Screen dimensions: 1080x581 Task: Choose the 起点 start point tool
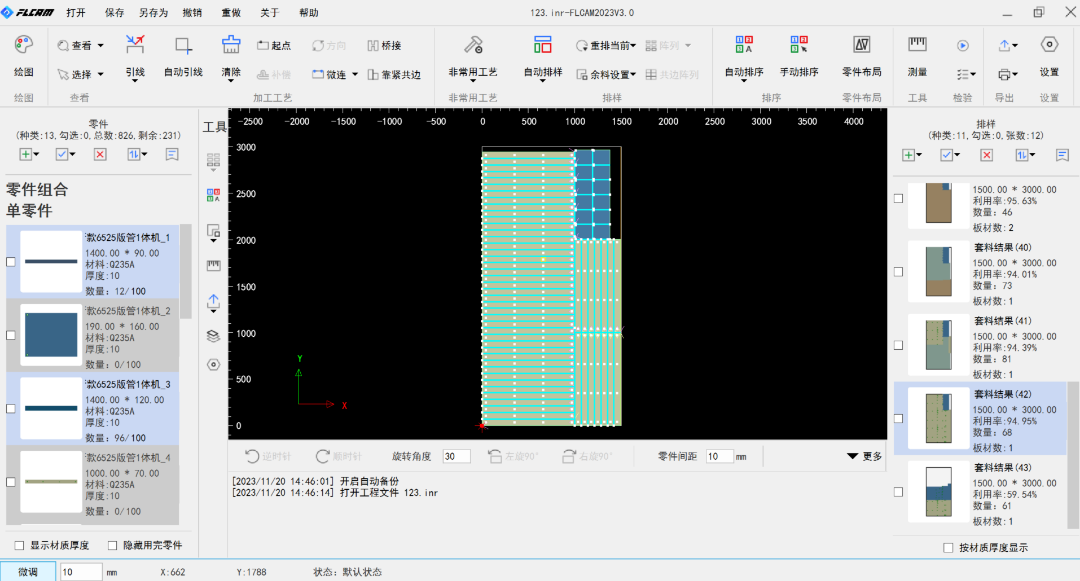coord(273,45)
